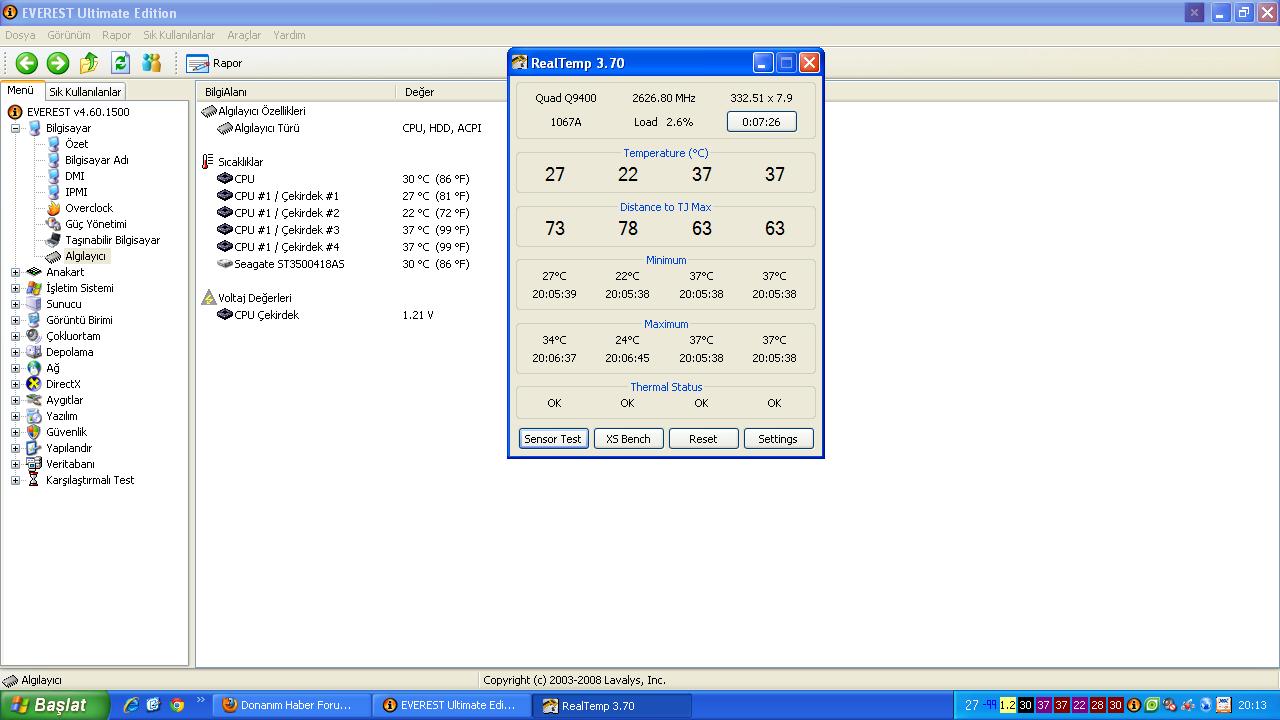Open RealTemp Settings button
This screenshot has height=720, width=1280.
click(x=778, y=439)
